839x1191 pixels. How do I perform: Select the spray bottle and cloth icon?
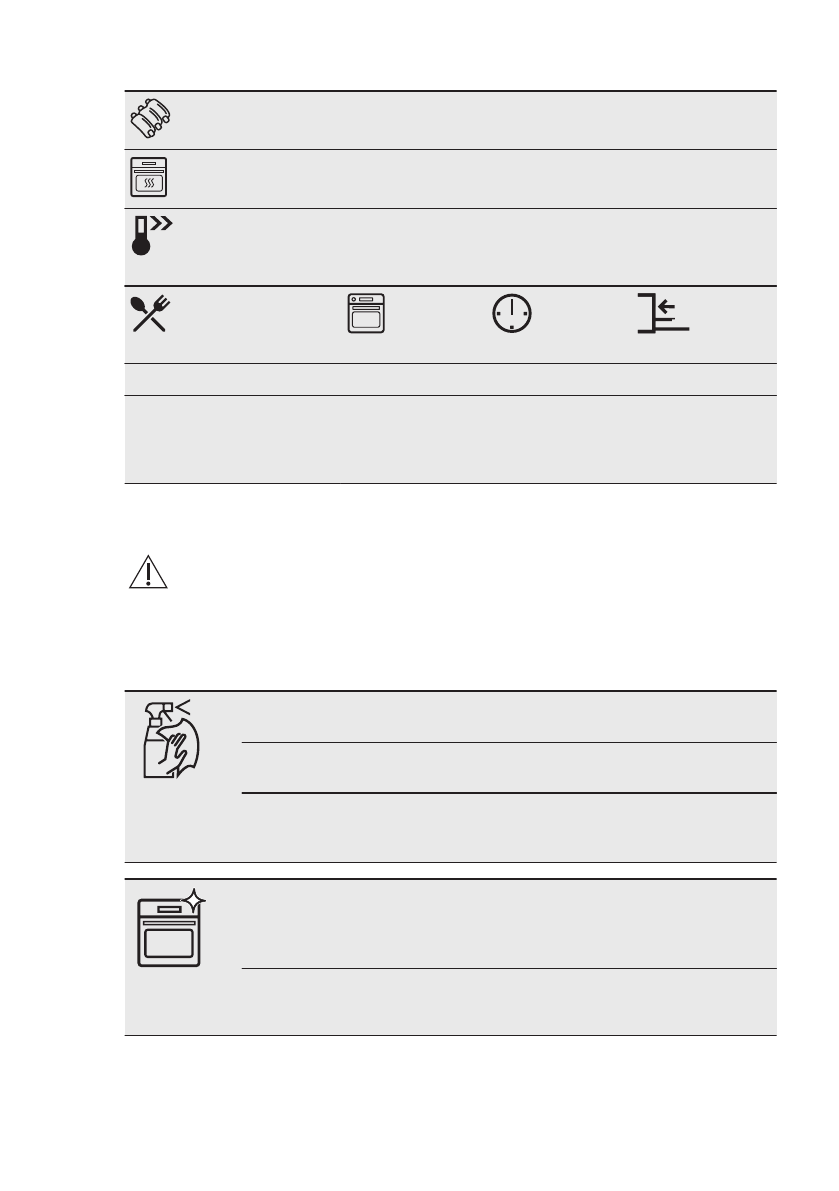[x=170, y=738]
